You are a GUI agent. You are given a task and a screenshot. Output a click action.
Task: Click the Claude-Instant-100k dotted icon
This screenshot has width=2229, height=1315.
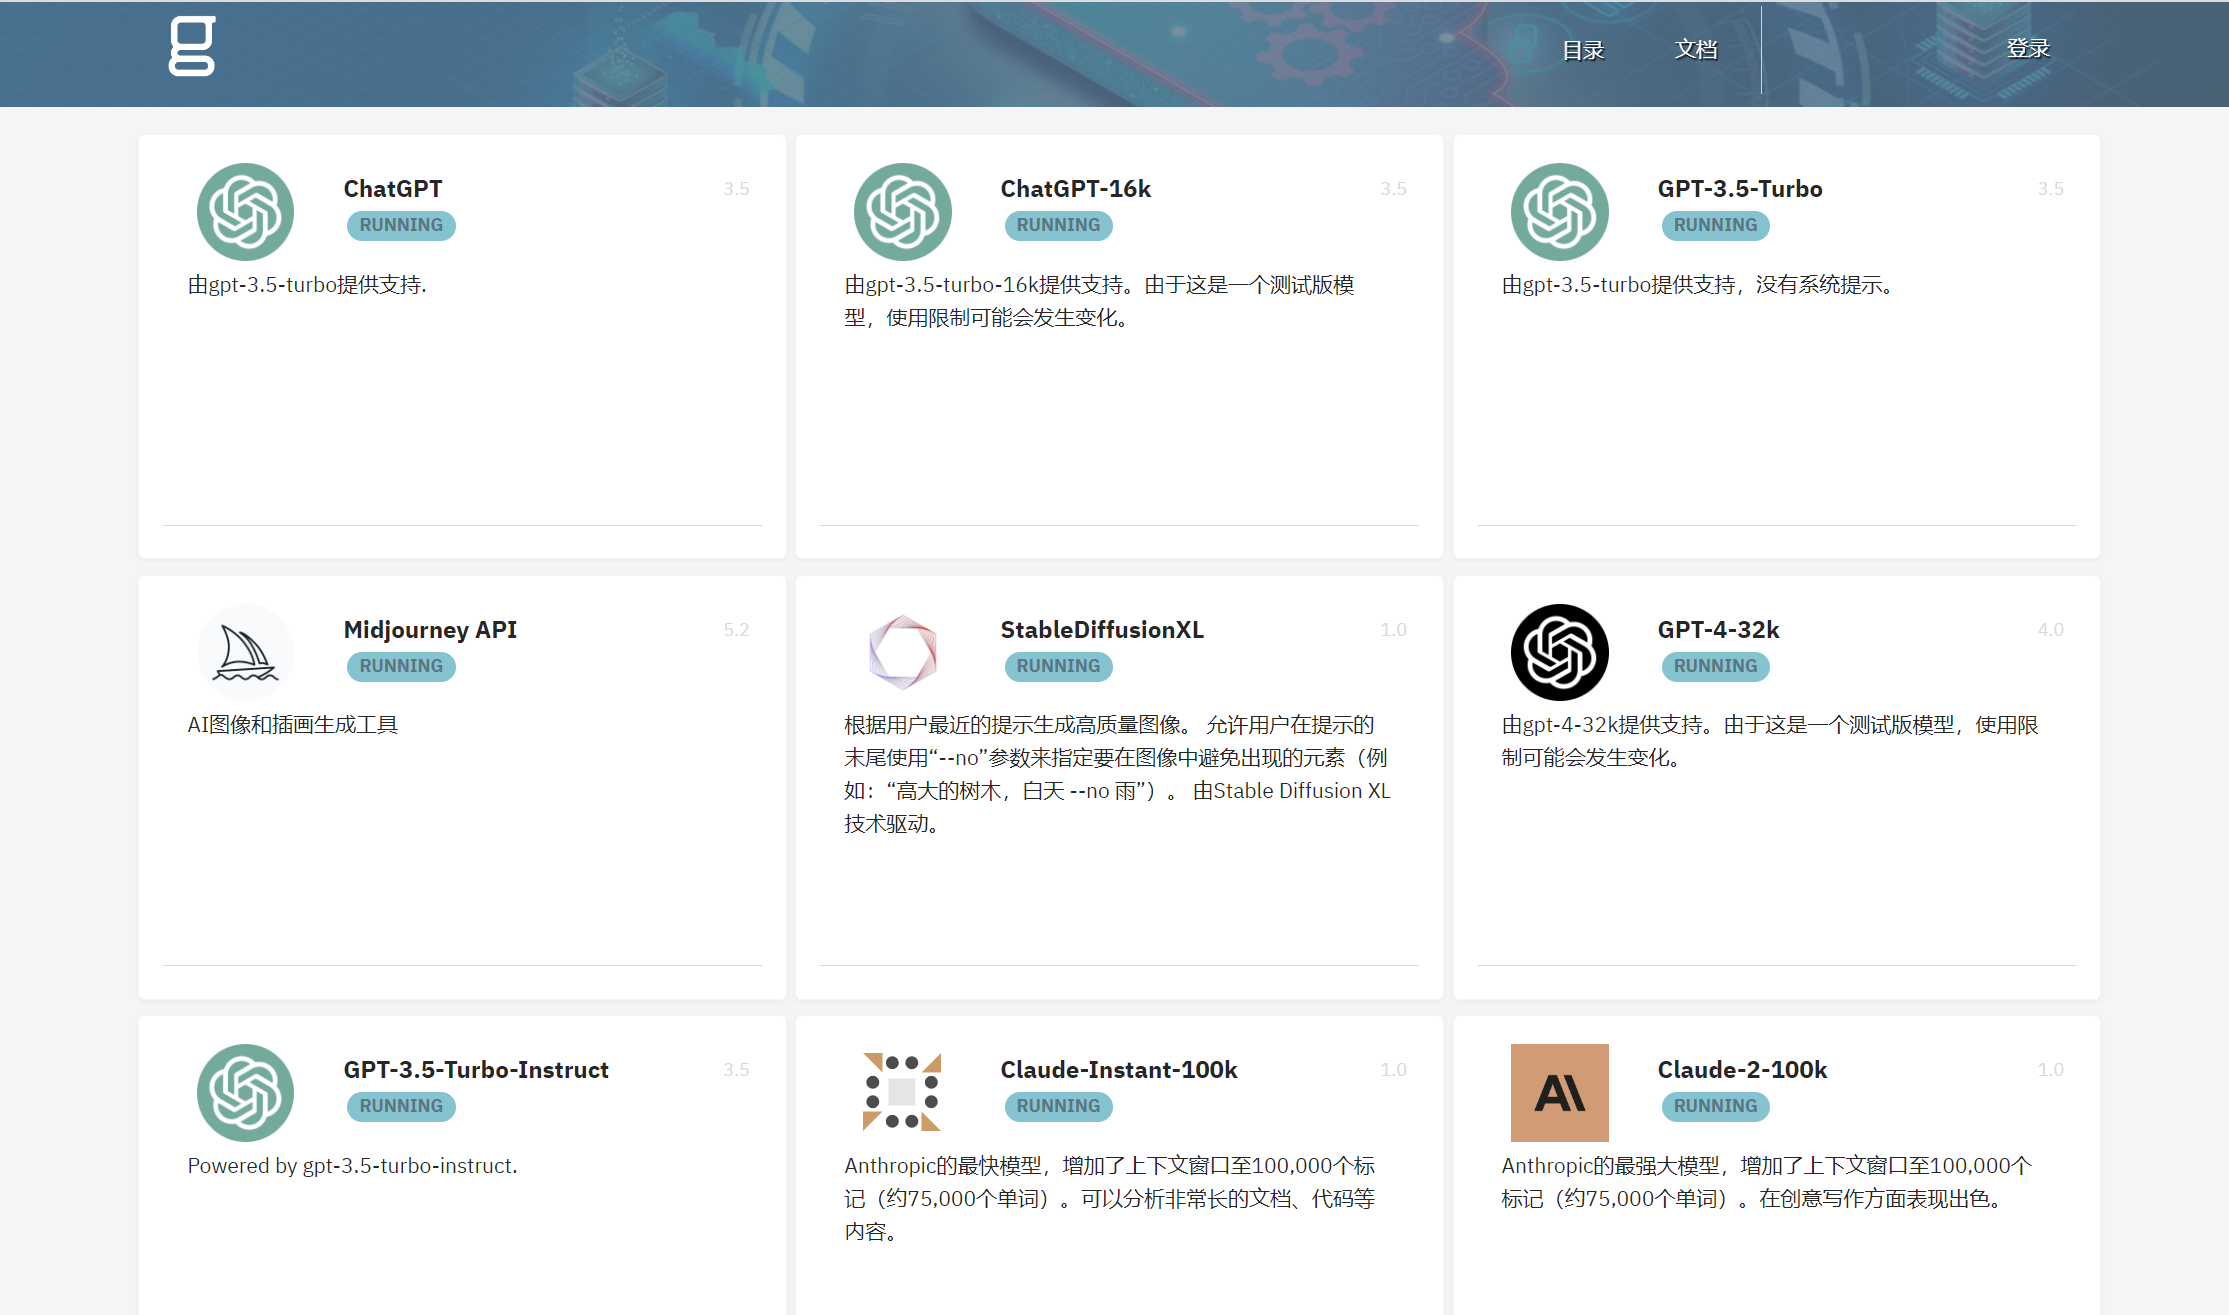click(902, 1092)
